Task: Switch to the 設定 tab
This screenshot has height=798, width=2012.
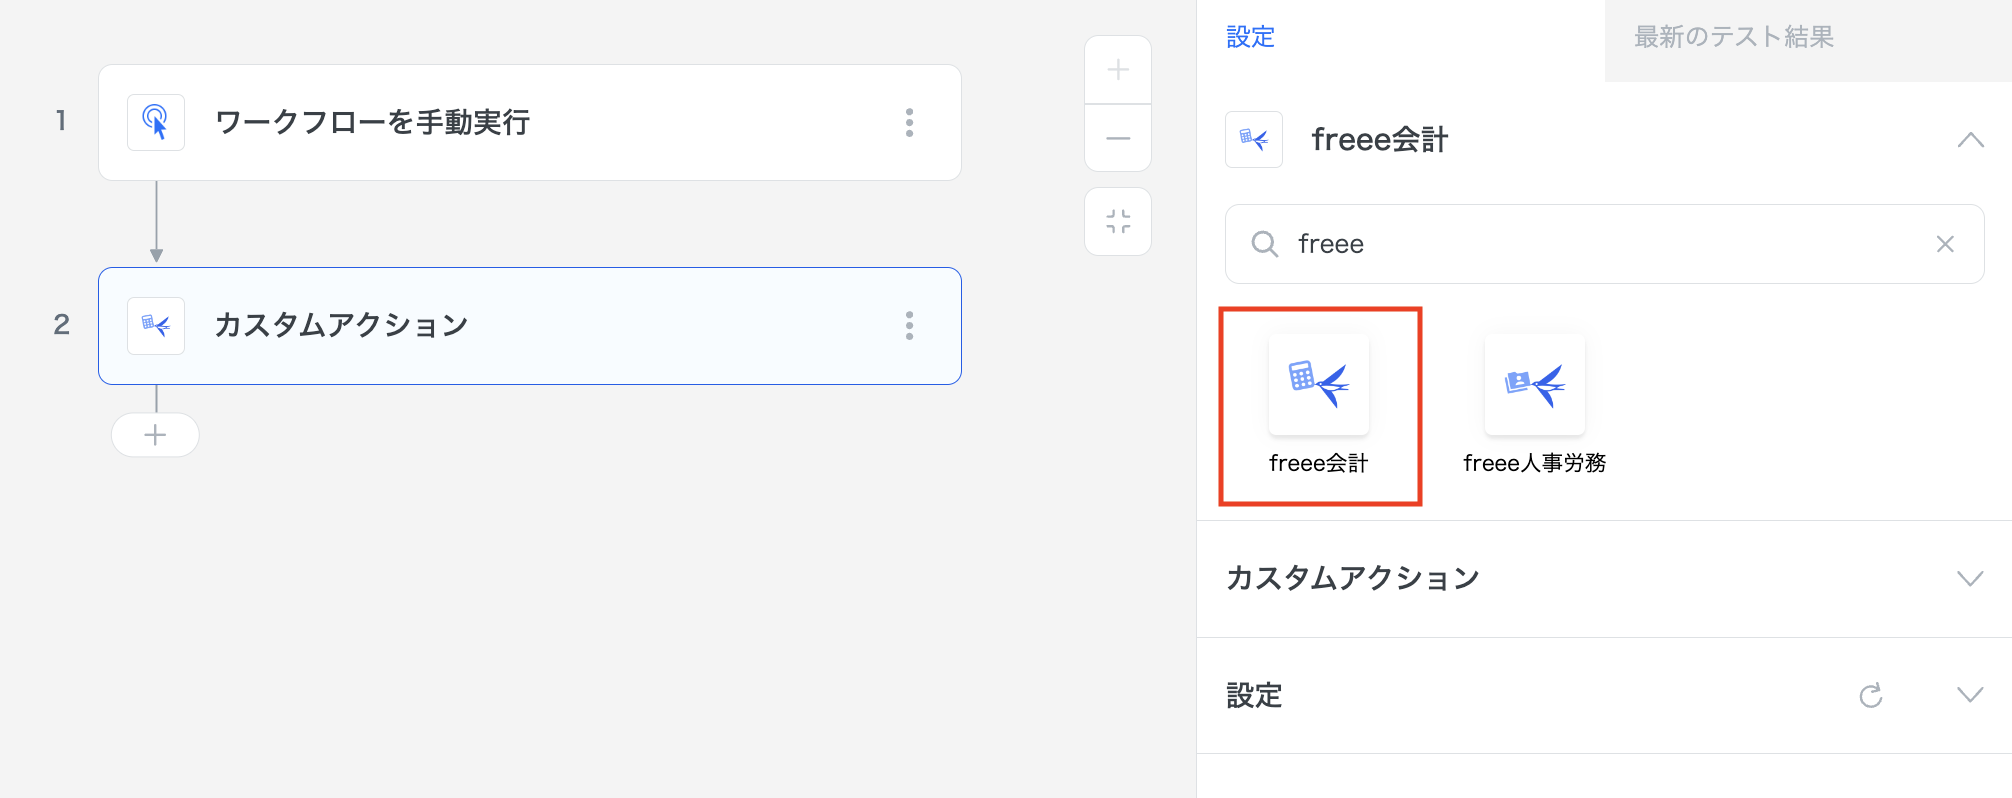Action: tap(1250, 38)
